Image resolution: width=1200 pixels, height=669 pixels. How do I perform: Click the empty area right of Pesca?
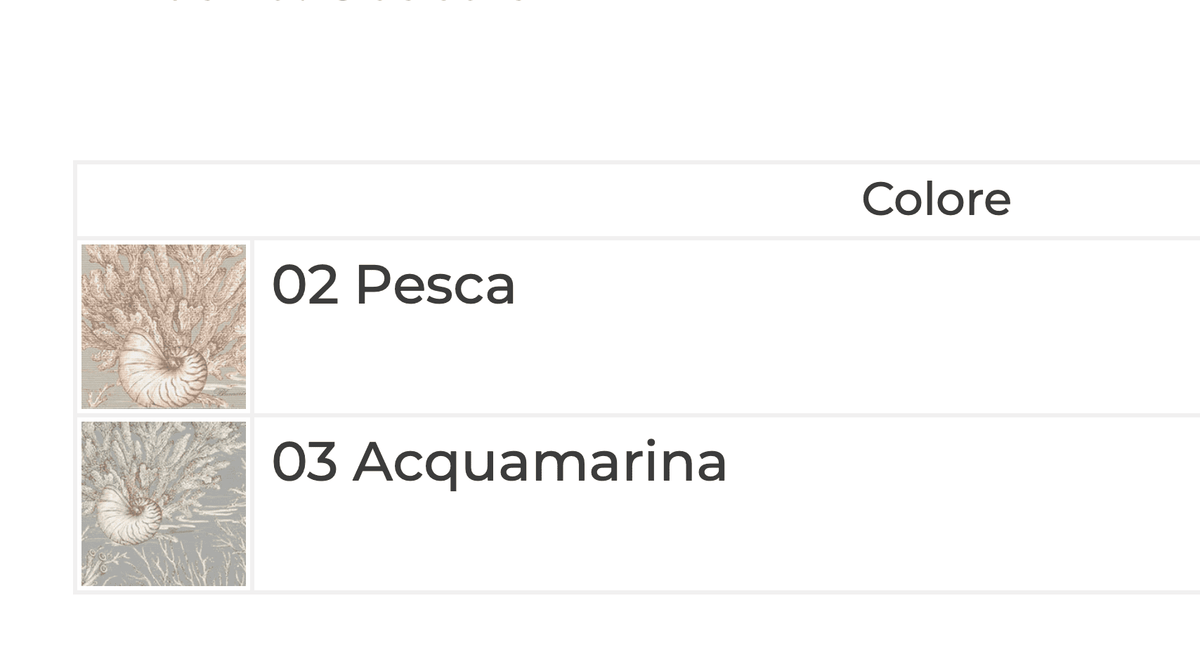point(860,327)
